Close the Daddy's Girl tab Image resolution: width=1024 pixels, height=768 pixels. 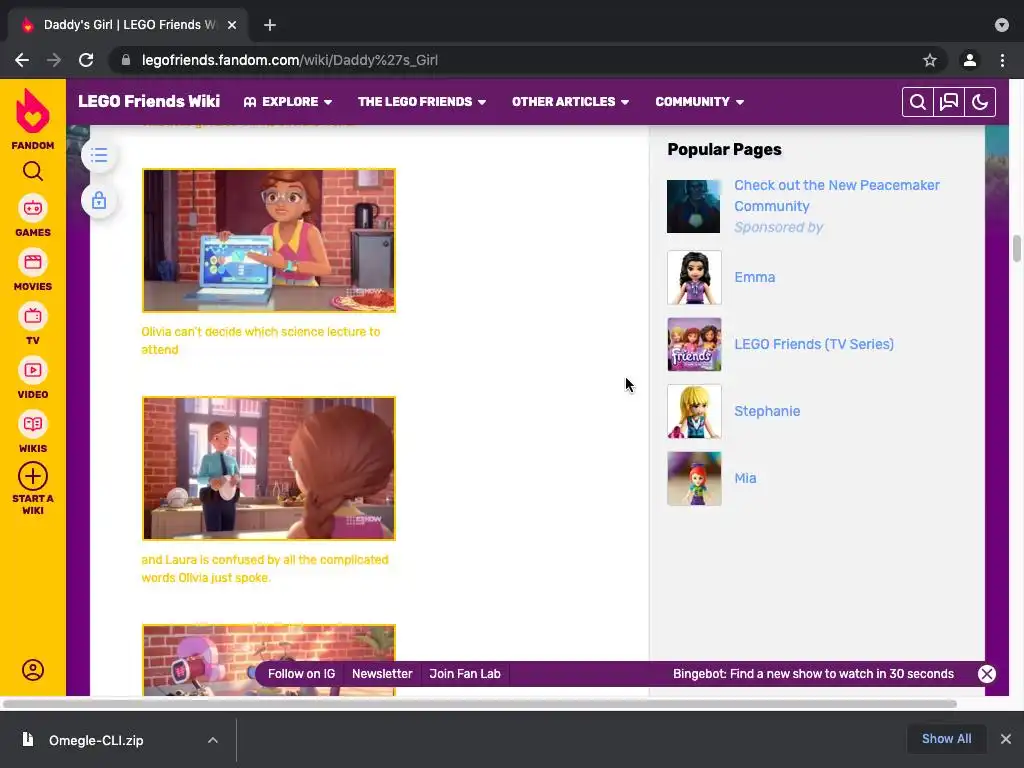(x=232, y=25)
